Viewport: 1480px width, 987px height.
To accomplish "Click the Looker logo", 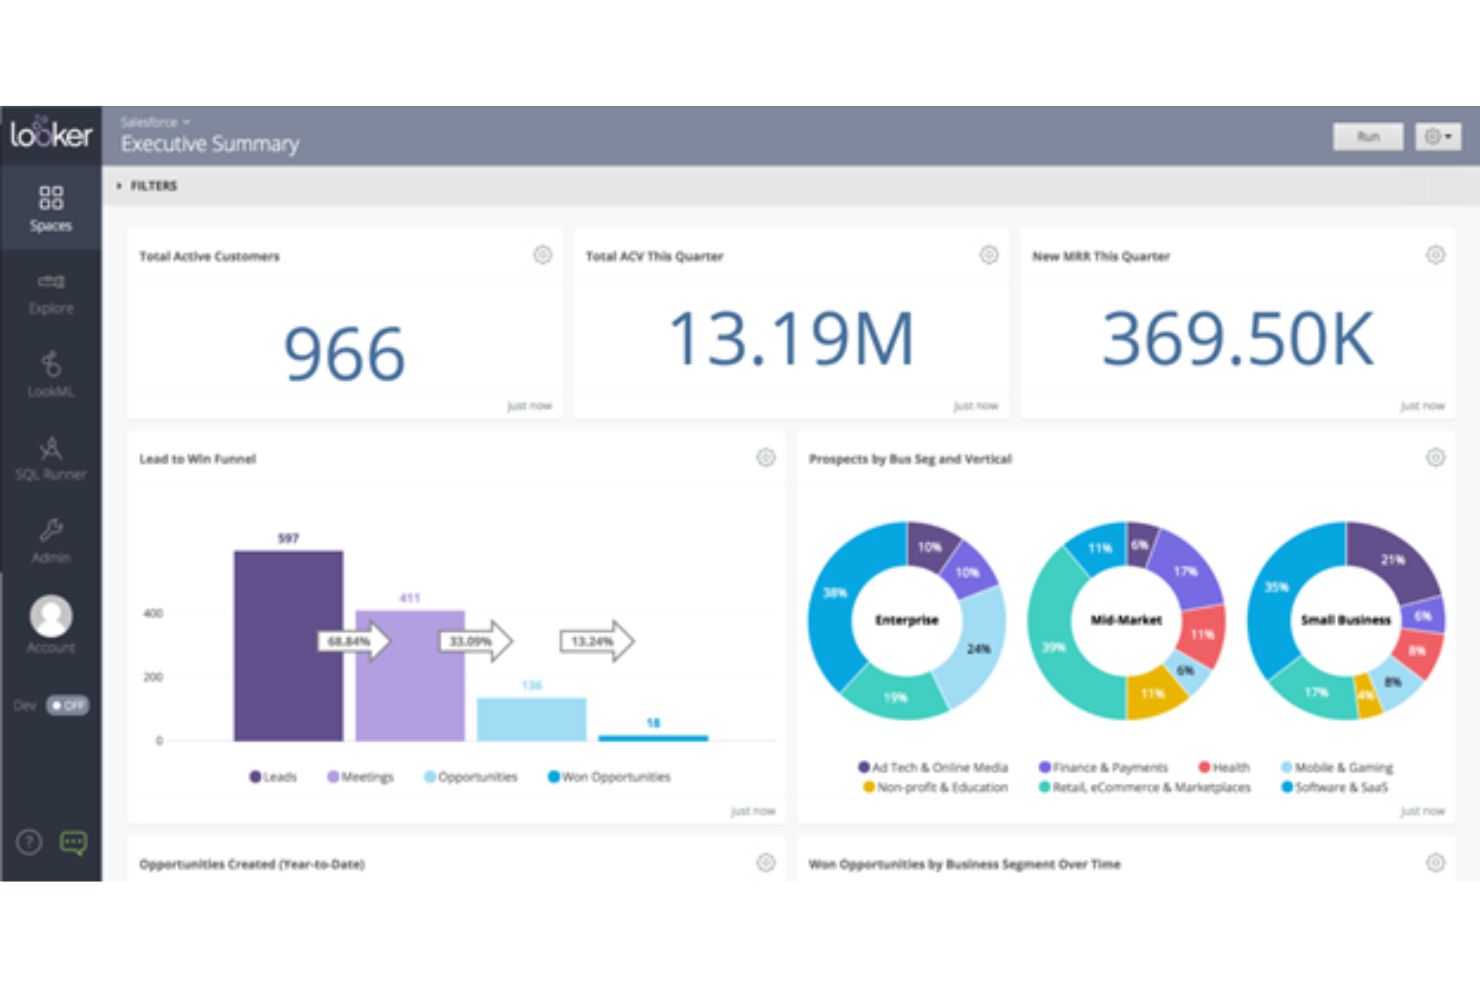I will click(x=50, y=133).
